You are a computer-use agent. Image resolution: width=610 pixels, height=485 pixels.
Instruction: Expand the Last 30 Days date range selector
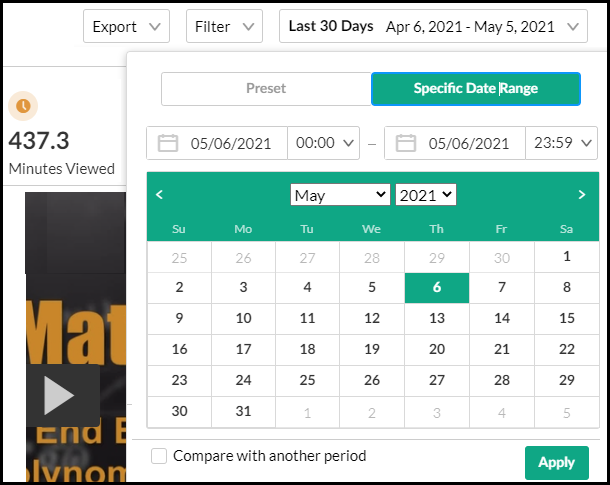coord(433,27)
